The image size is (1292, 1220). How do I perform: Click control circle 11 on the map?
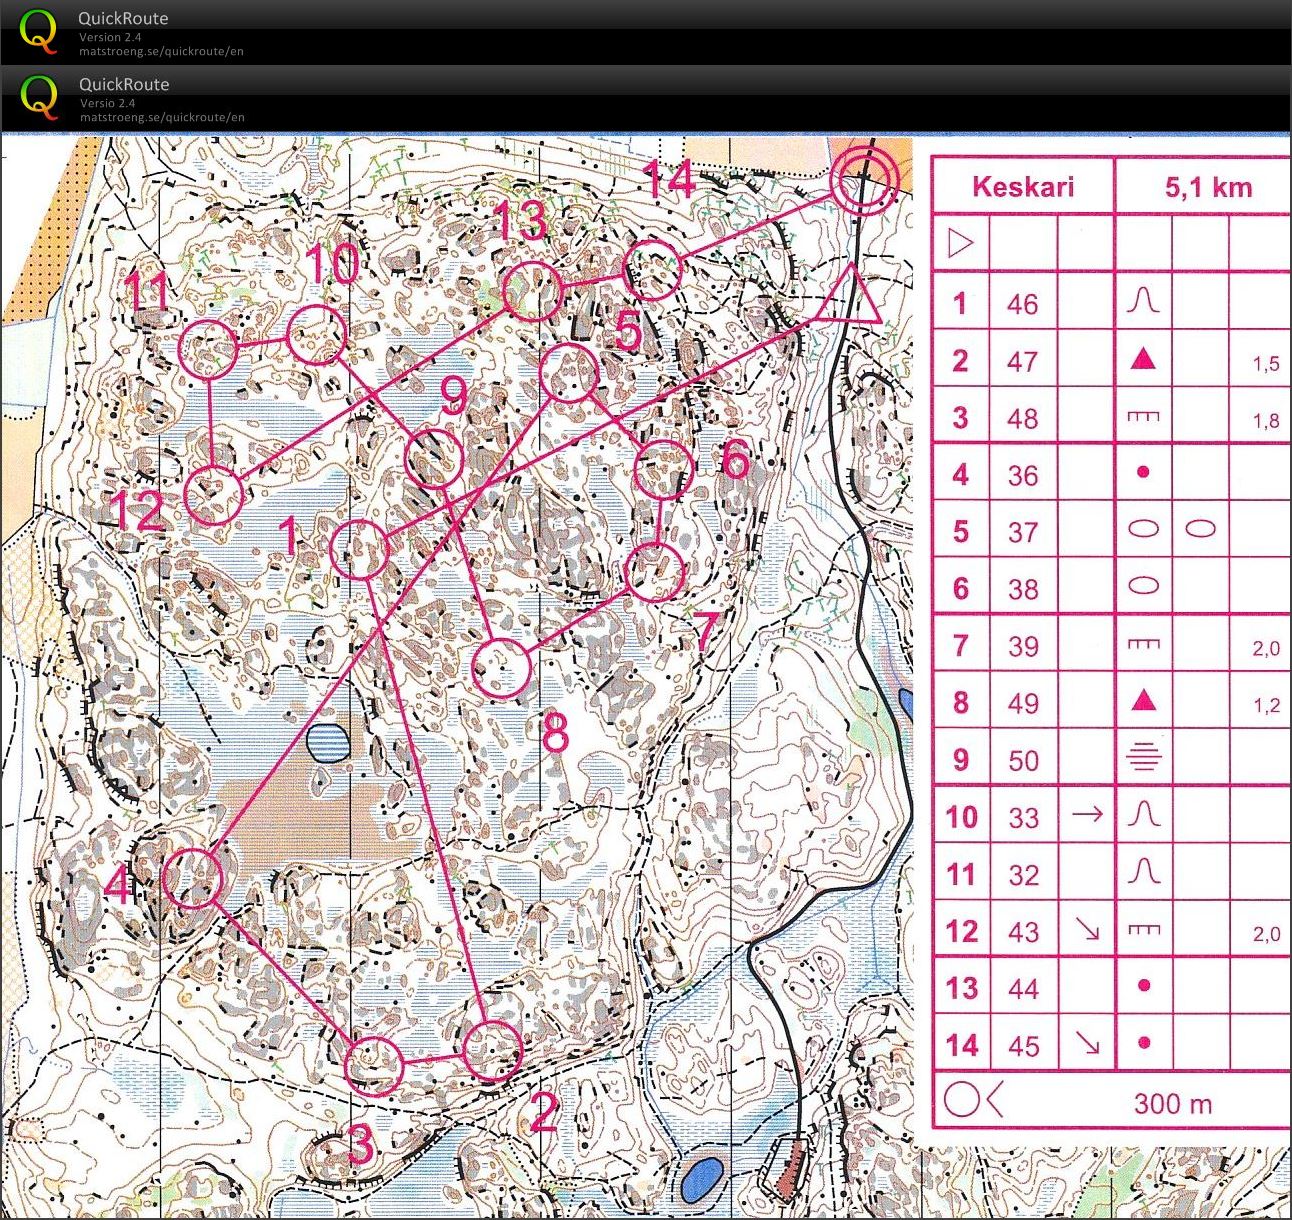pyautogui.click(x=209, y=350)
